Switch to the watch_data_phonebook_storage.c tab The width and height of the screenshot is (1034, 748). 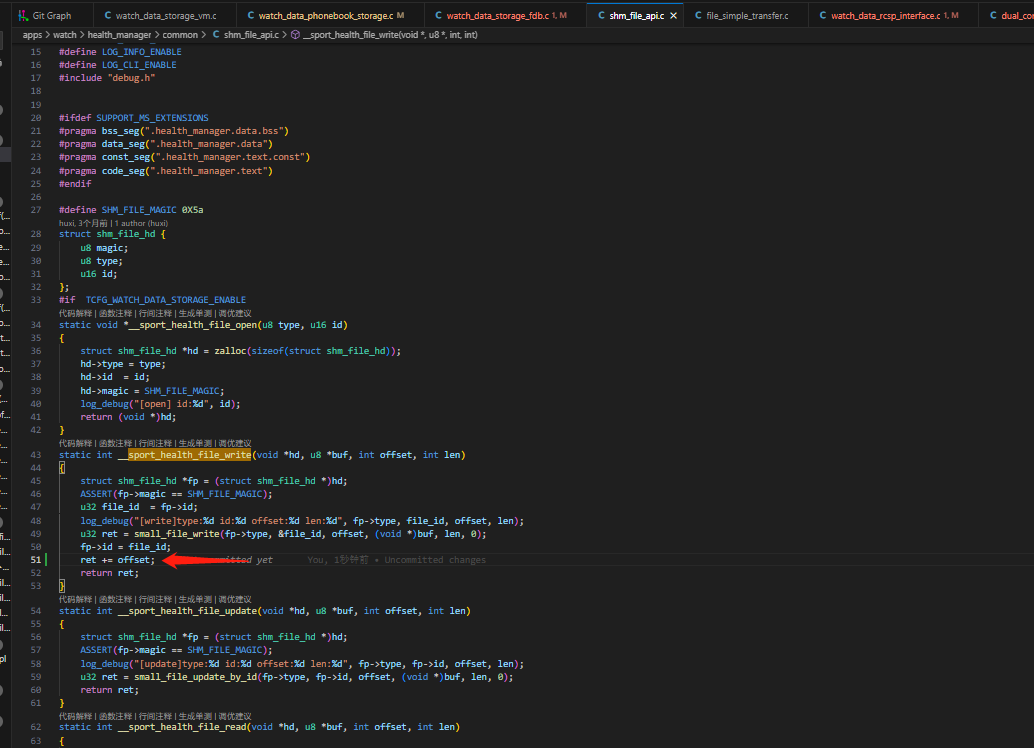click(326, 15)
